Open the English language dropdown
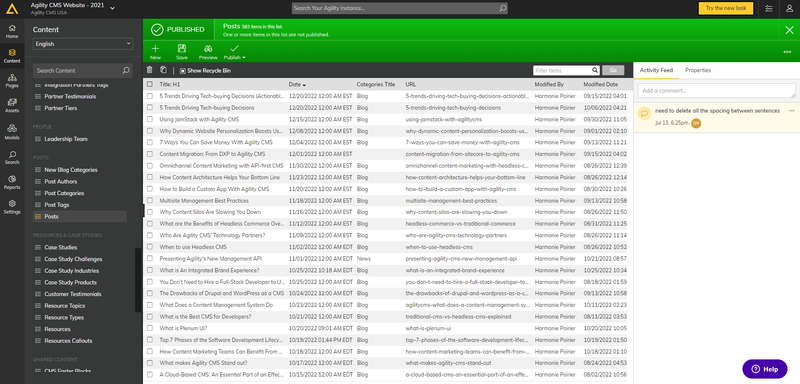The width and height of the screenshot is (800, 384). tap(83, 44)
